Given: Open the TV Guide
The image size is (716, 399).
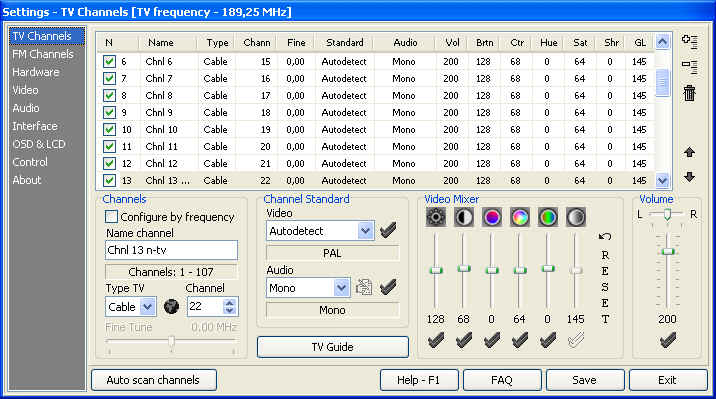Looking at the screenshot, I should (333, 347).
